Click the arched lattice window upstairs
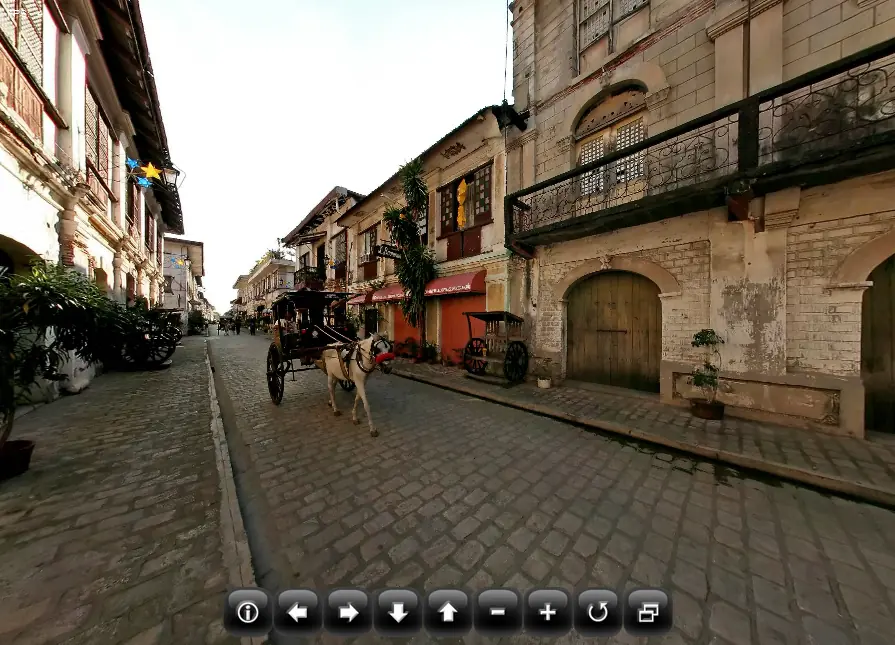The width and height of the screenshot is (895, 645). click(x=611, y=143)
